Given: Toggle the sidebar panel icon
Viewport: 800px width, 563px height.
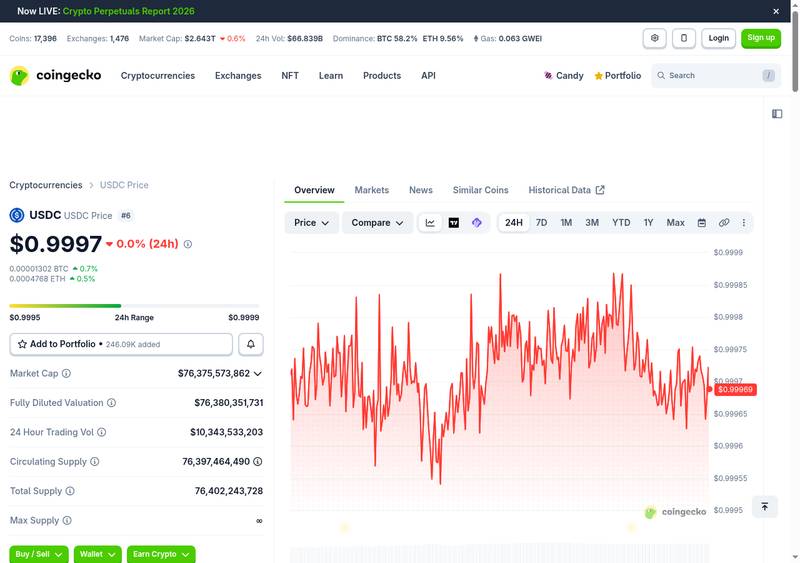Looking at the screenshot, I should [x=777, y=114].
